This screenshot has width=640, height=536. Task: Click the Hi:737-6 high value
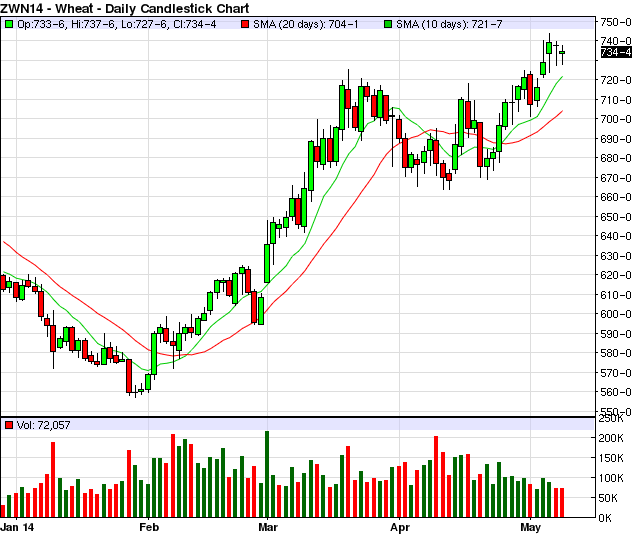(93, 24)
